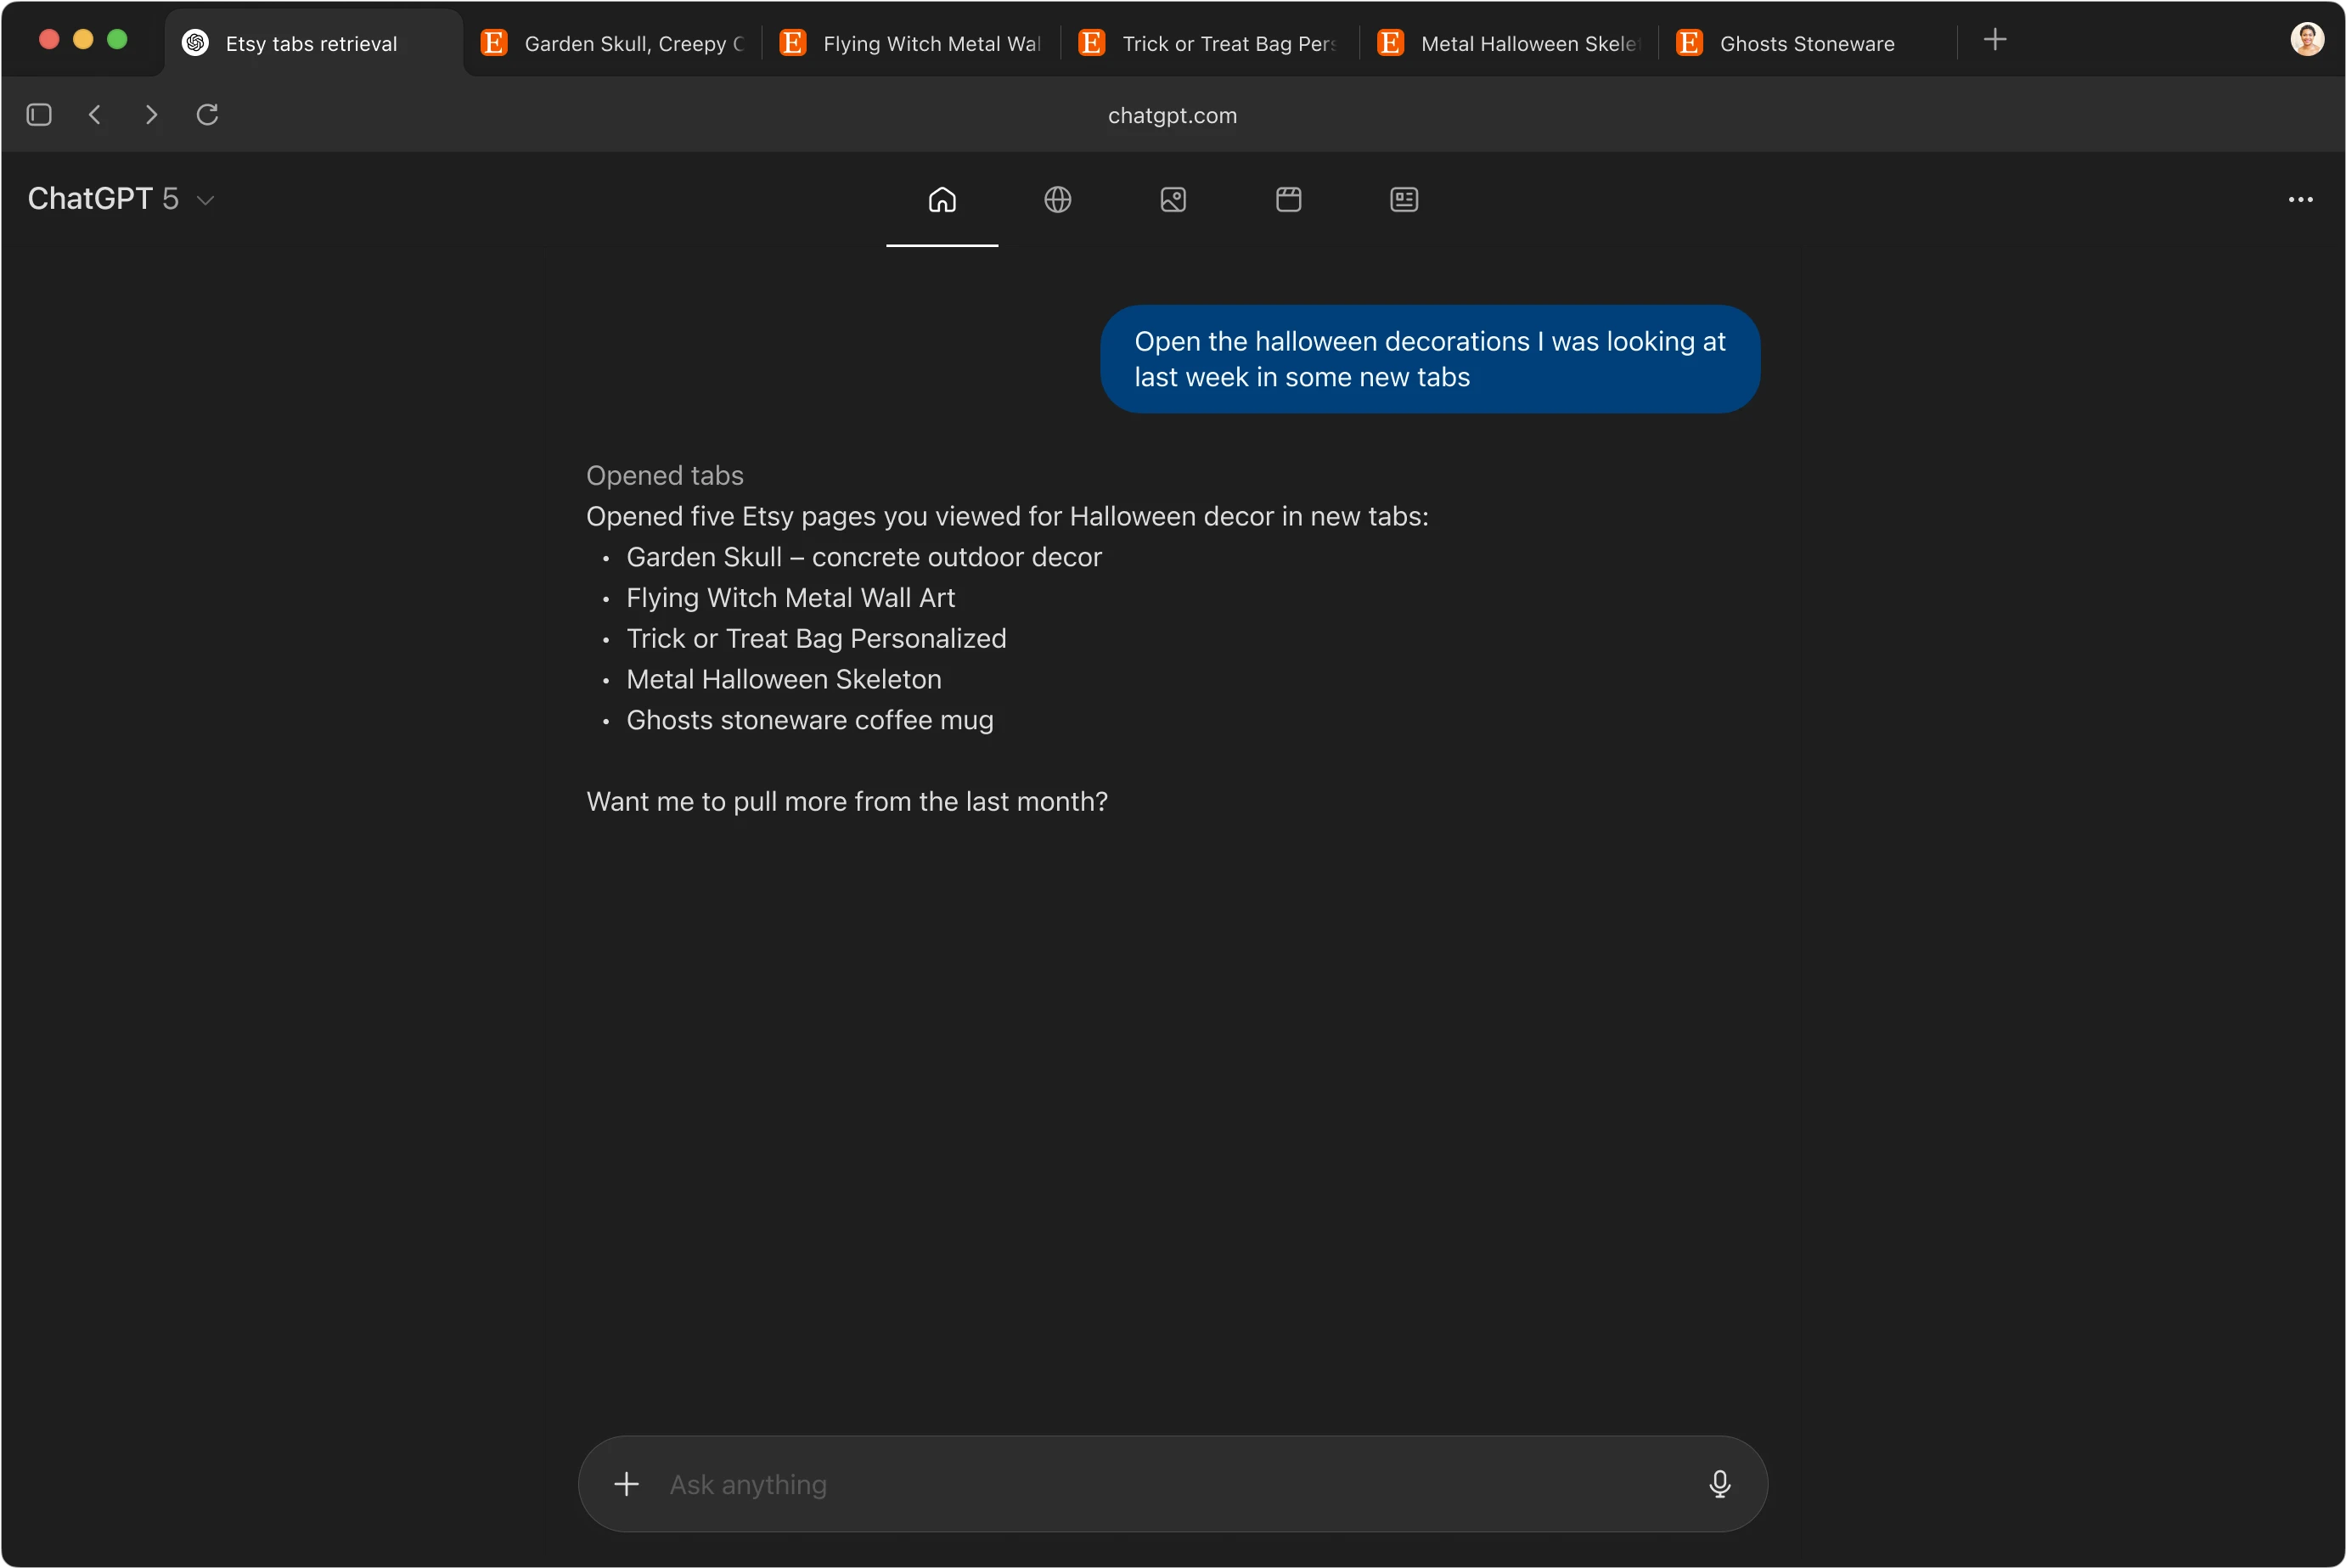This screenshot has height=1568, width=2346.
Task: Click the back navigation arrow
Action: click(95, 114)
